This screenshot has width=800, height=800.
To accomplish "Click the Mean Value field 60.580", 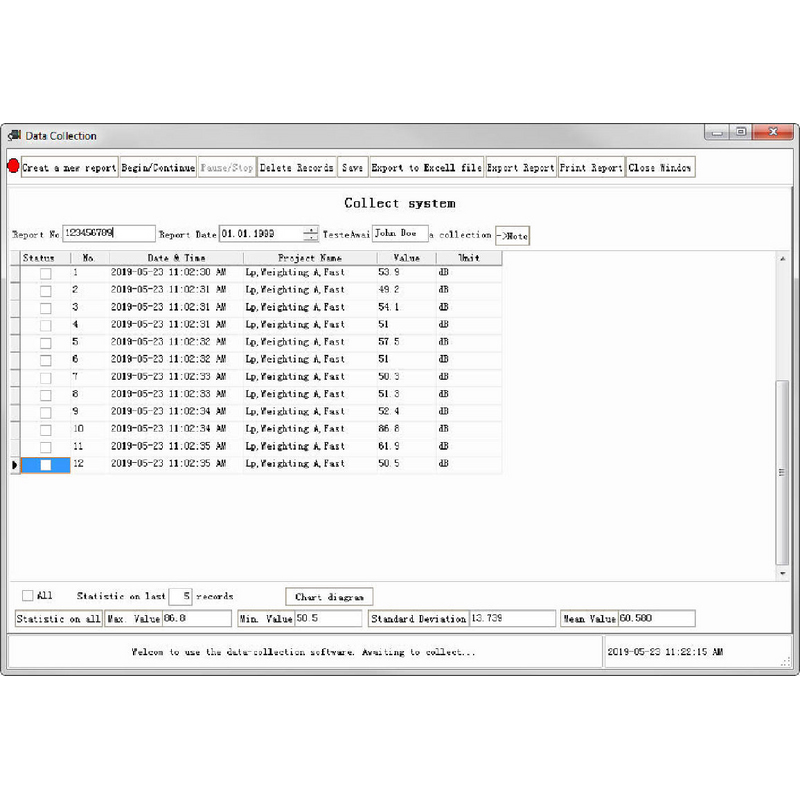I will [657, 618].
